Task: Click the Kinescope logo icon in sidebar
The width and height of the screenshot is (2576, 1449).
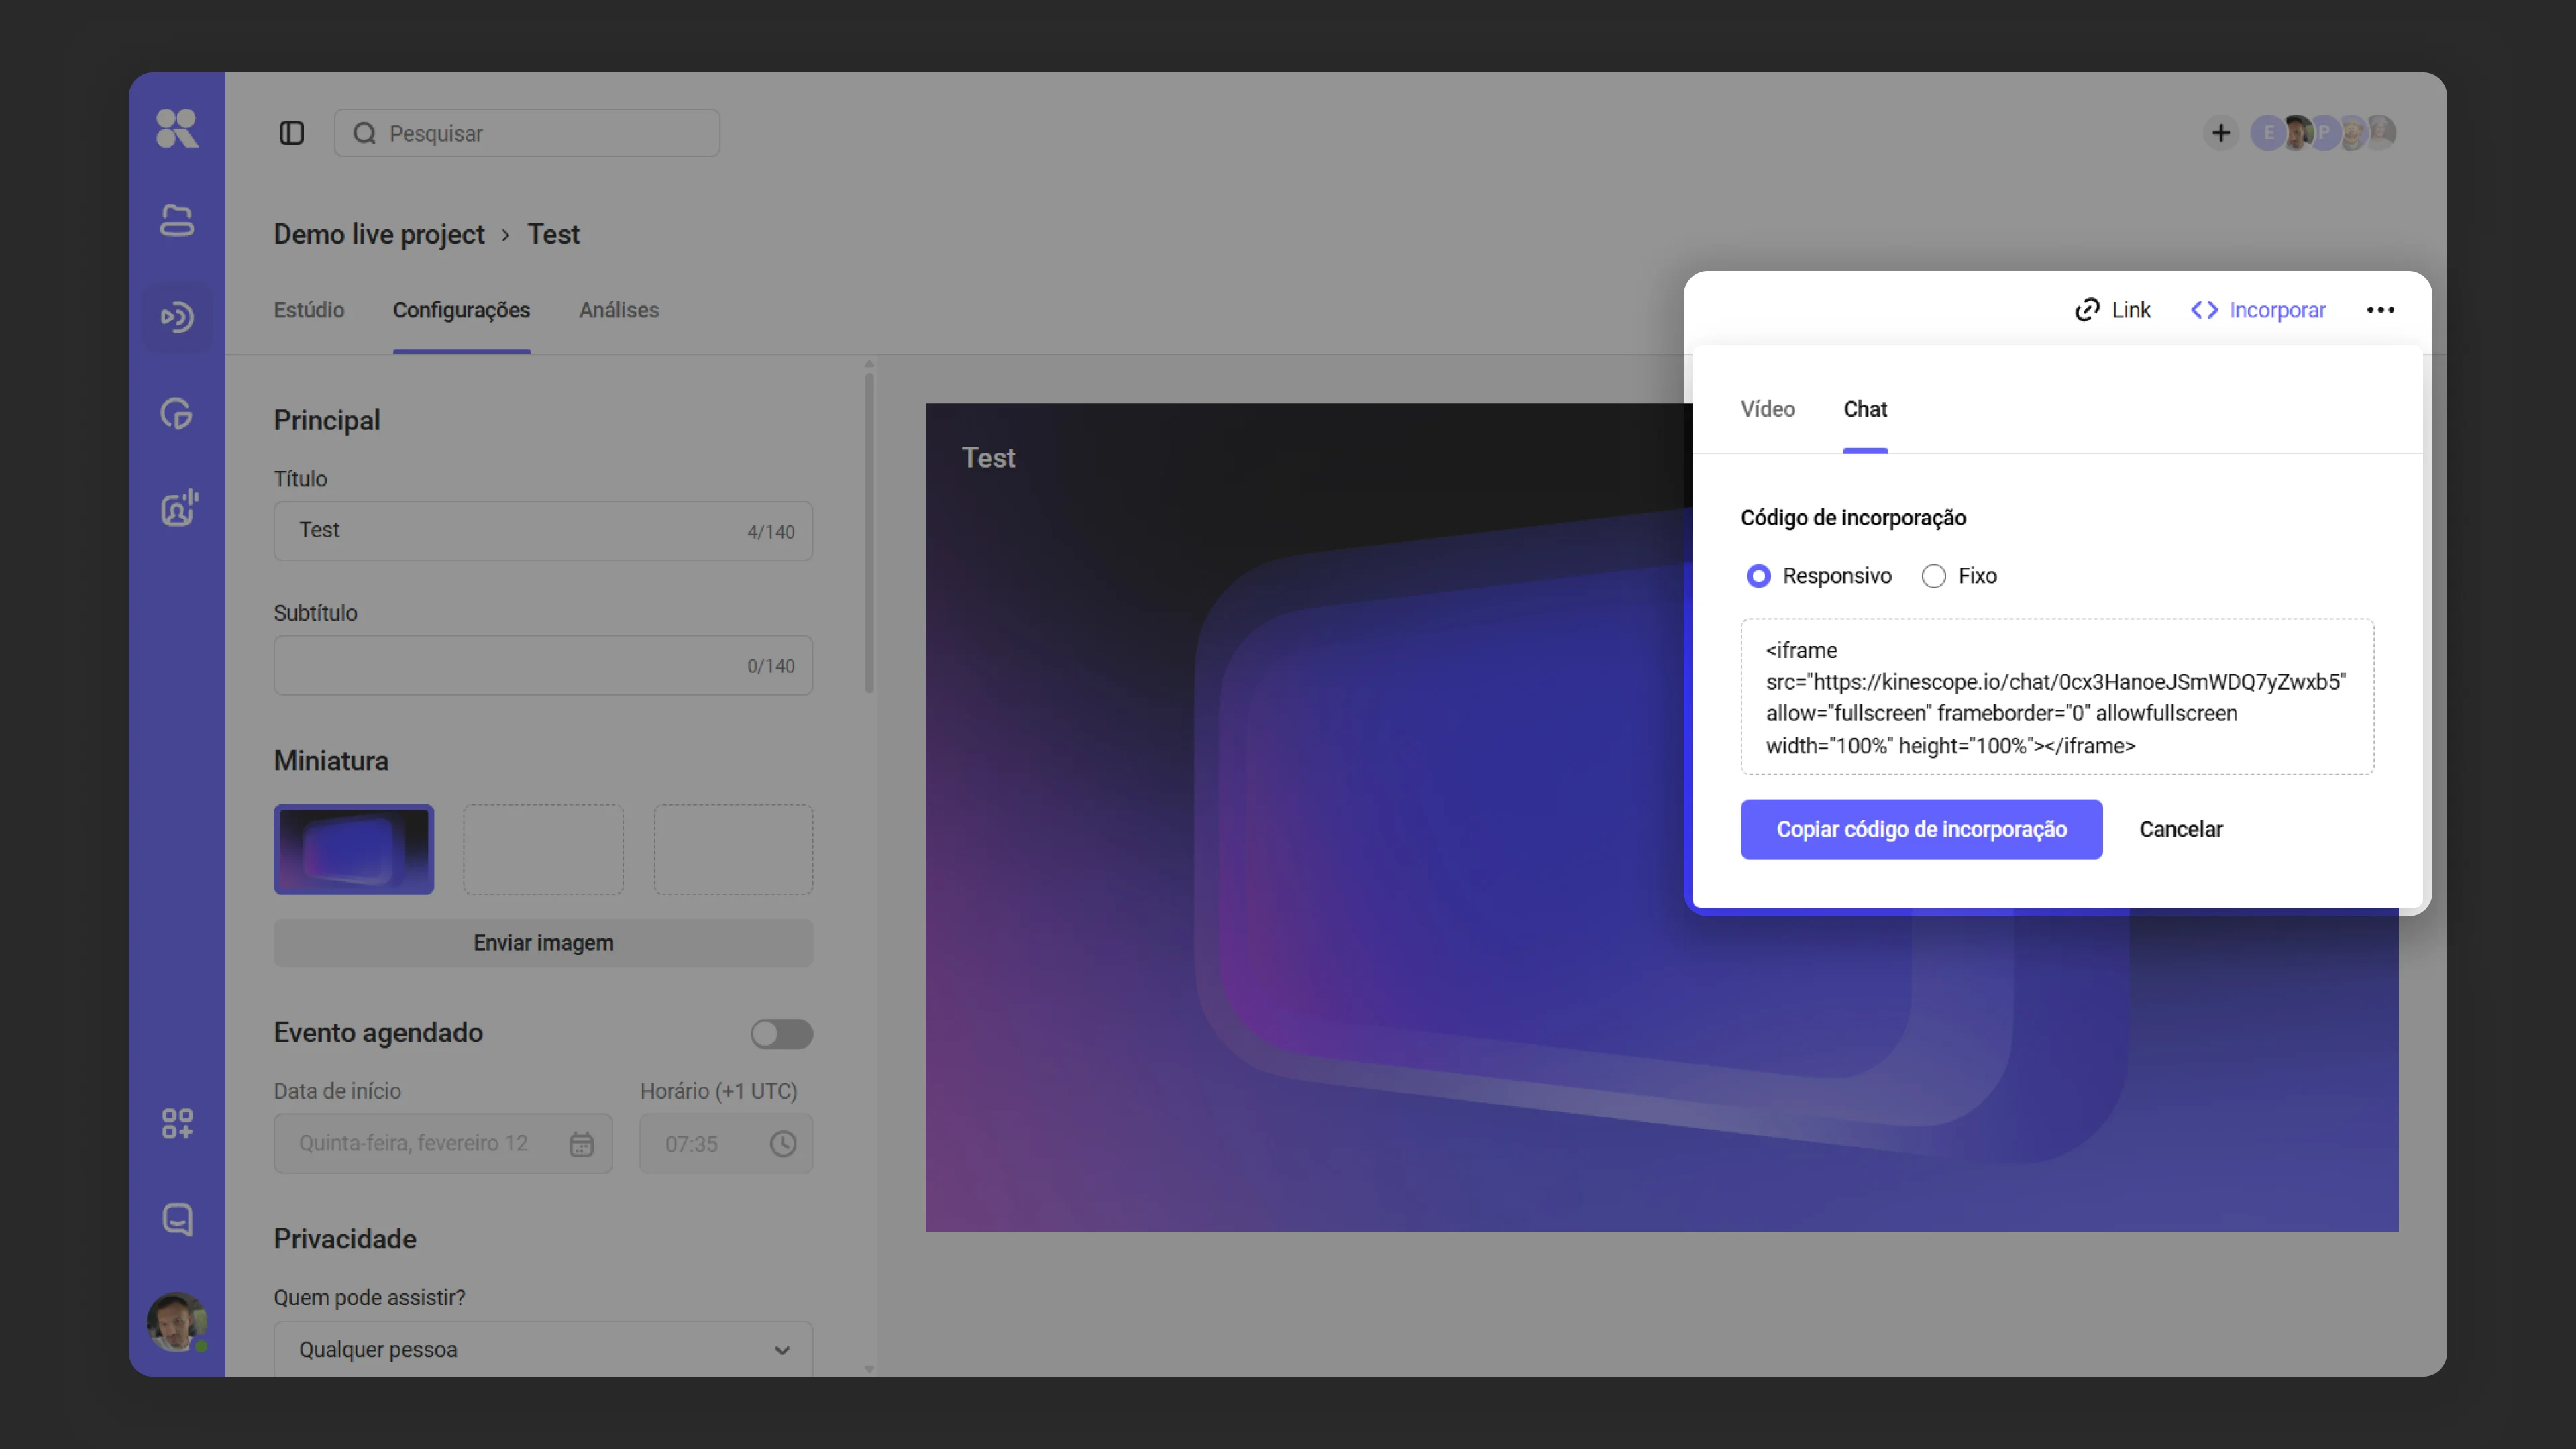Action: (177, 129)
